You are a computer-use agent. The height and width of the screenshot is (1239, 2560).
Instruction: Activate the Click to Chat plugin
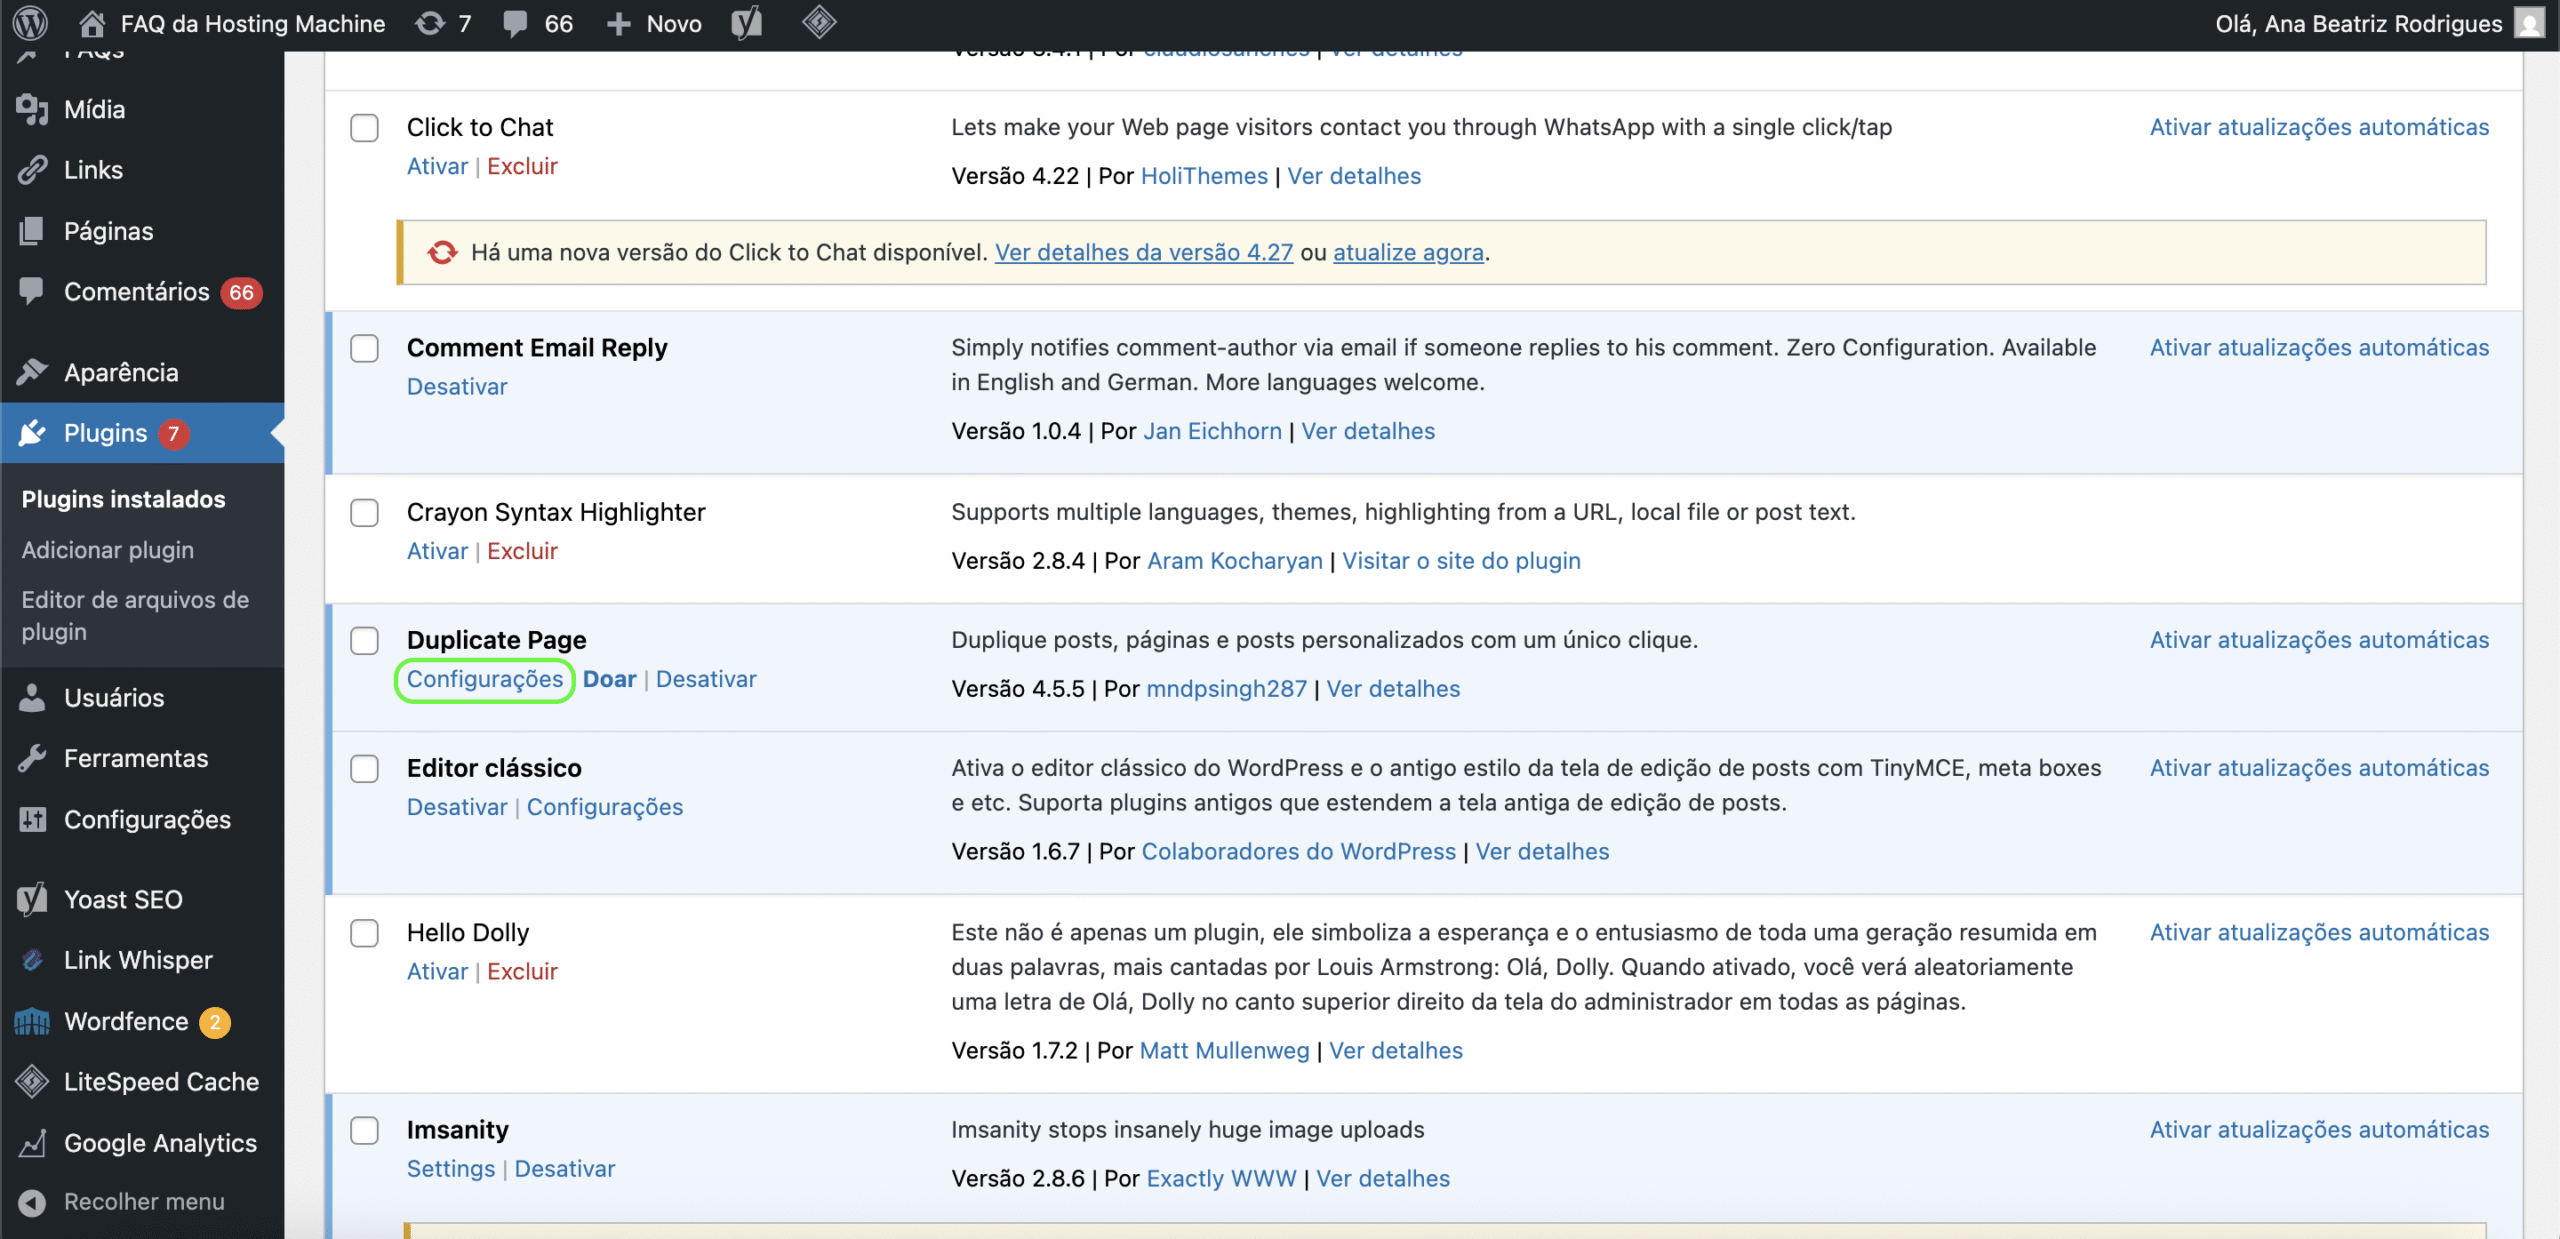pos(437,166)
